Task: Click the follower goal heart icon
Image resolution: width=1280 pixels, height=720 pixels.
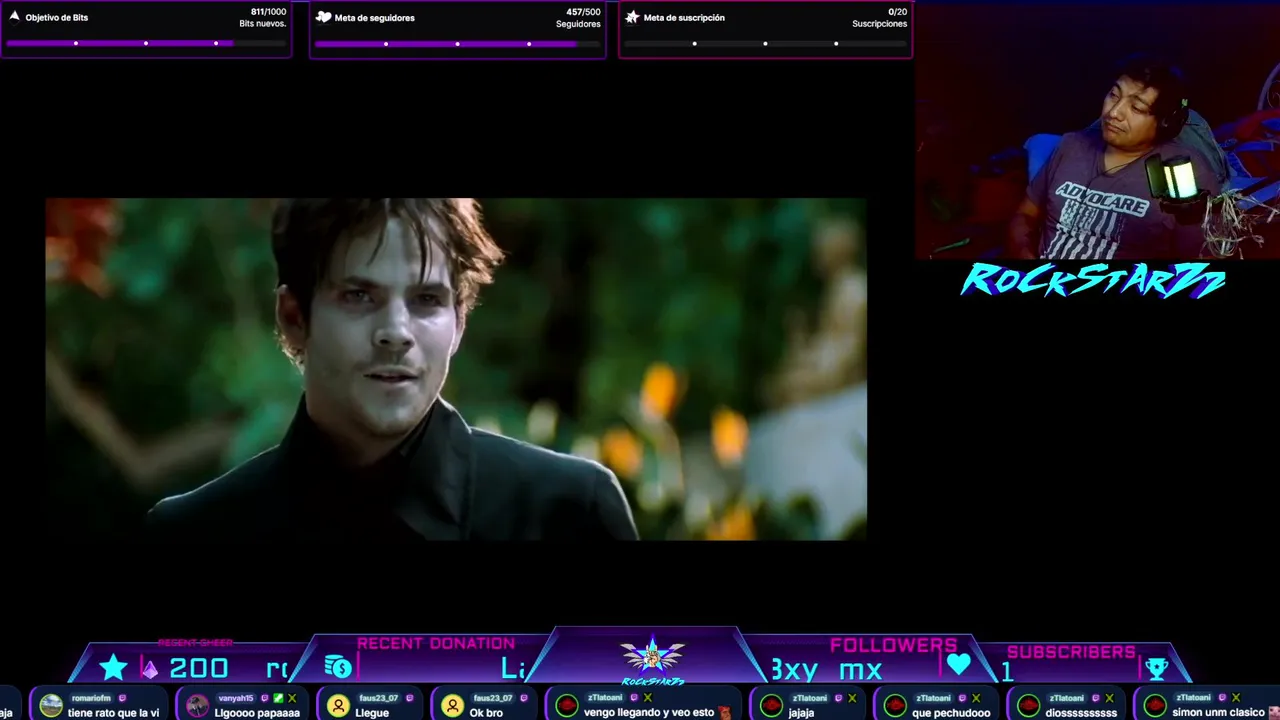Action: point(323,17)
